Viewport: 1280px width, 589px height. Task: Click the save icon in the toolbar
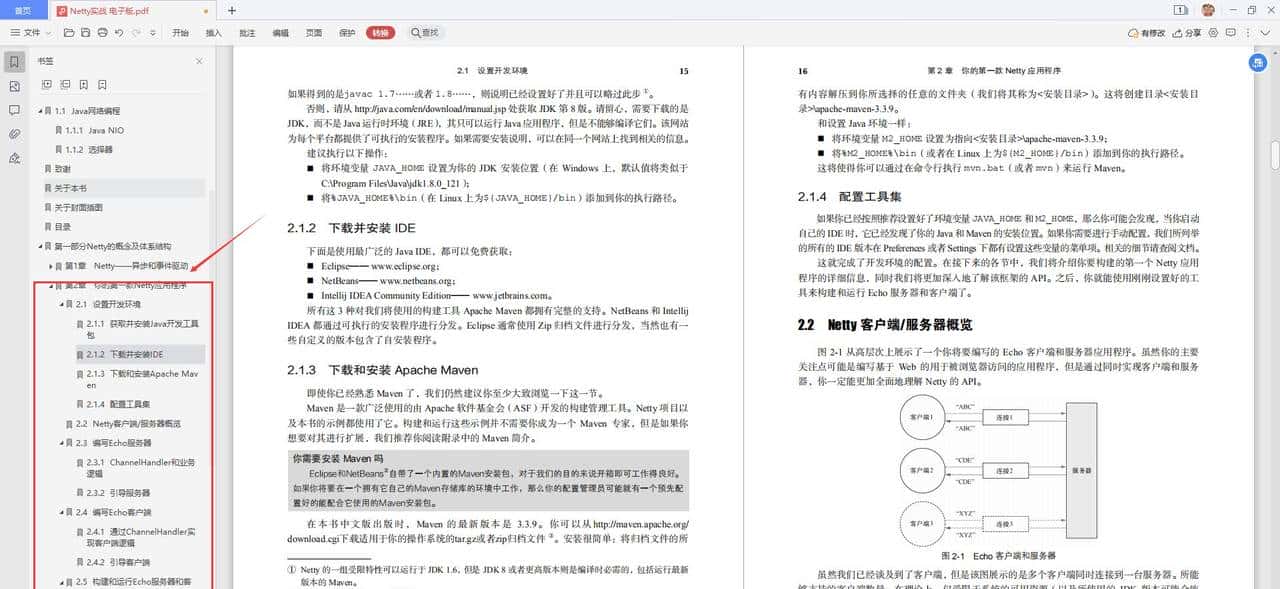(86, 33)
